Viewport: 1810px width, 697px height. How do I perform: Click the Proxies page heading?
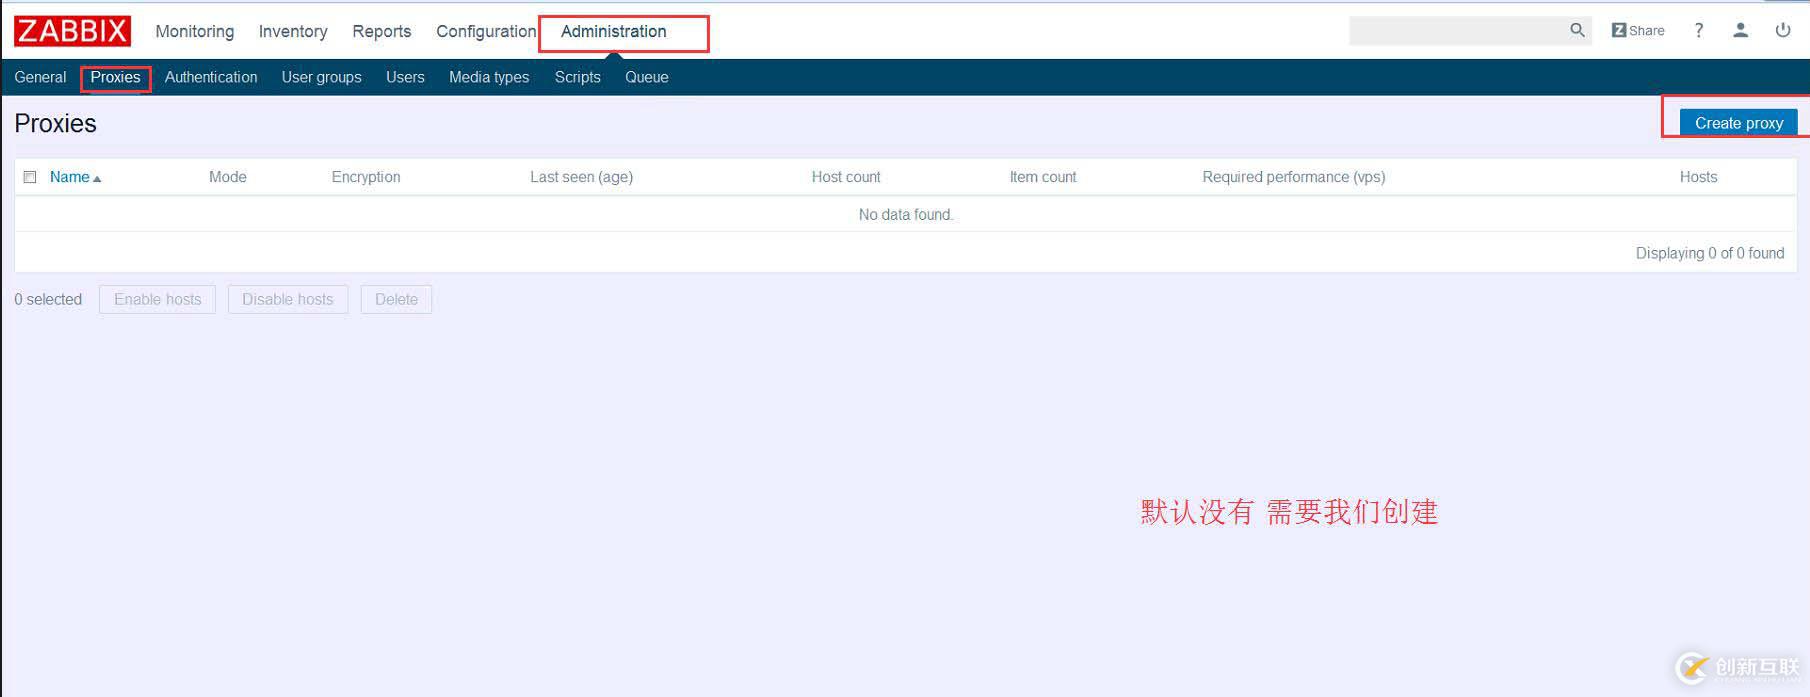(x=55, y=123)
